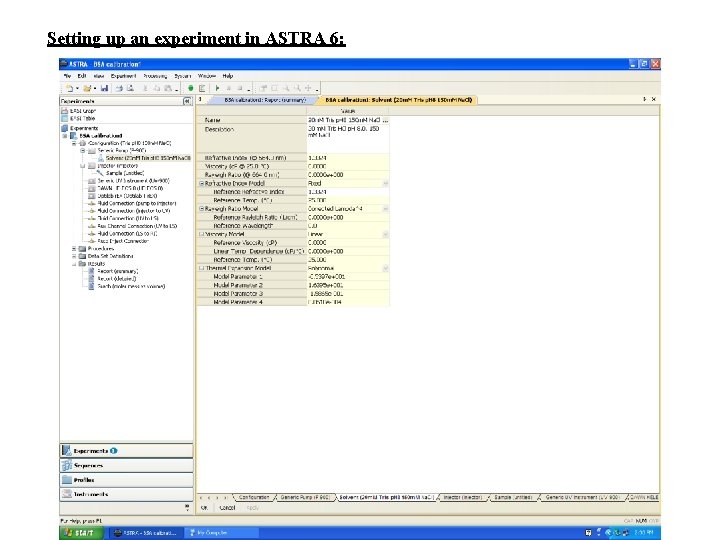Click the Sample syringe icon in tree
Image resolution: width=720 pixels, height=540 pixels.
pyautogui.click(x=100, y=173)
